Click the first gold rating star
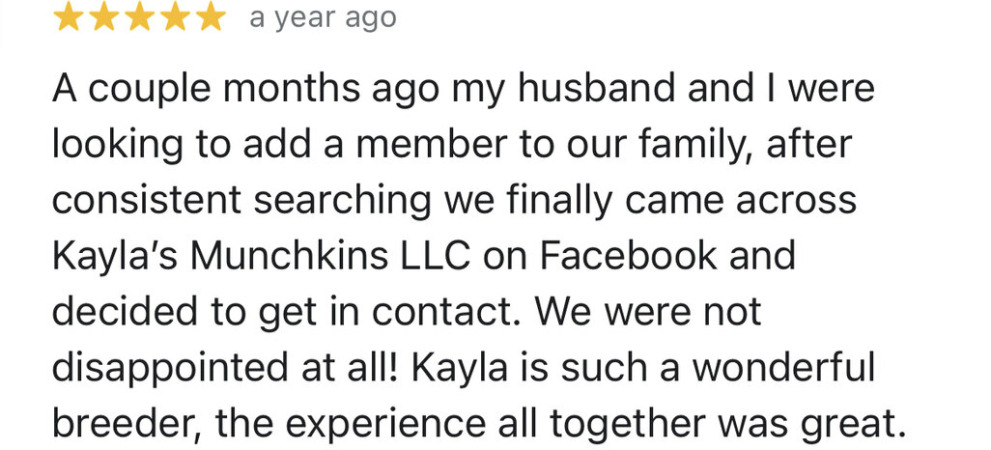The width and height of the screenshot is (991, 450). click(68, 17)
